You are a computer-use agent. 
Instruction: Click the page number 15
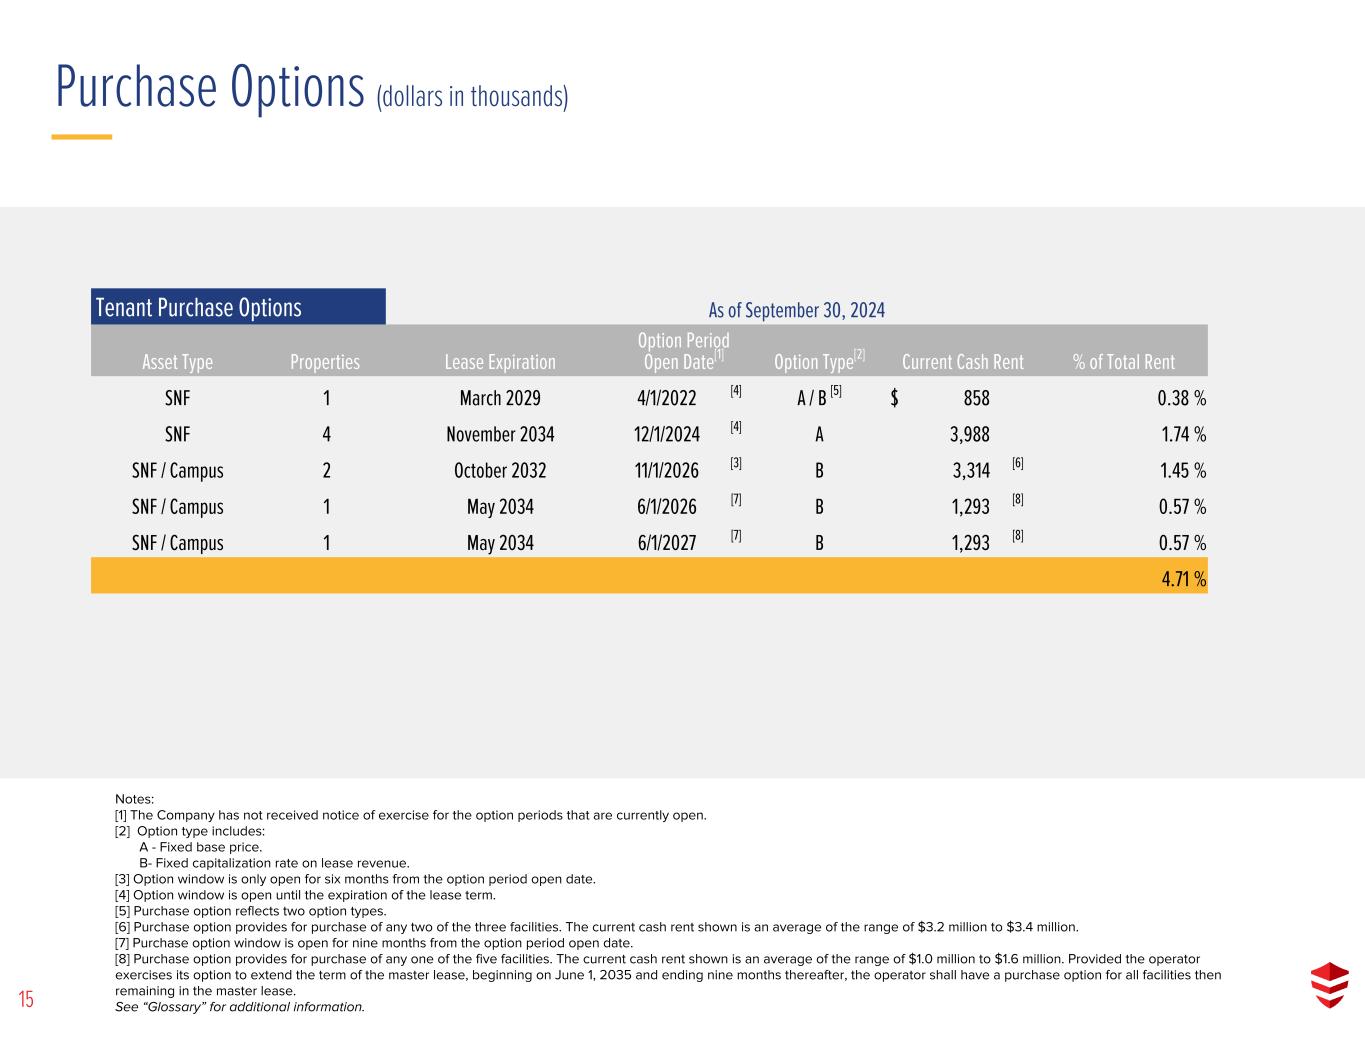click(26, 999)
